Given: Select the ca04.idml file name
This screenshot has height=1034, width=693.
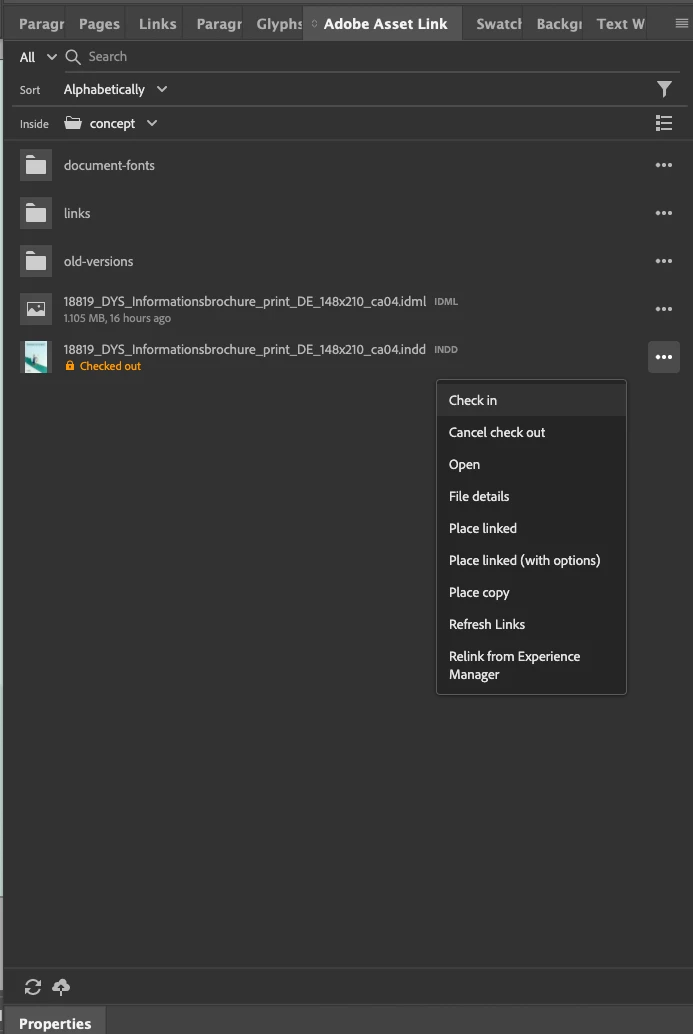Looking at the screenshot, I should click(245, 301).
